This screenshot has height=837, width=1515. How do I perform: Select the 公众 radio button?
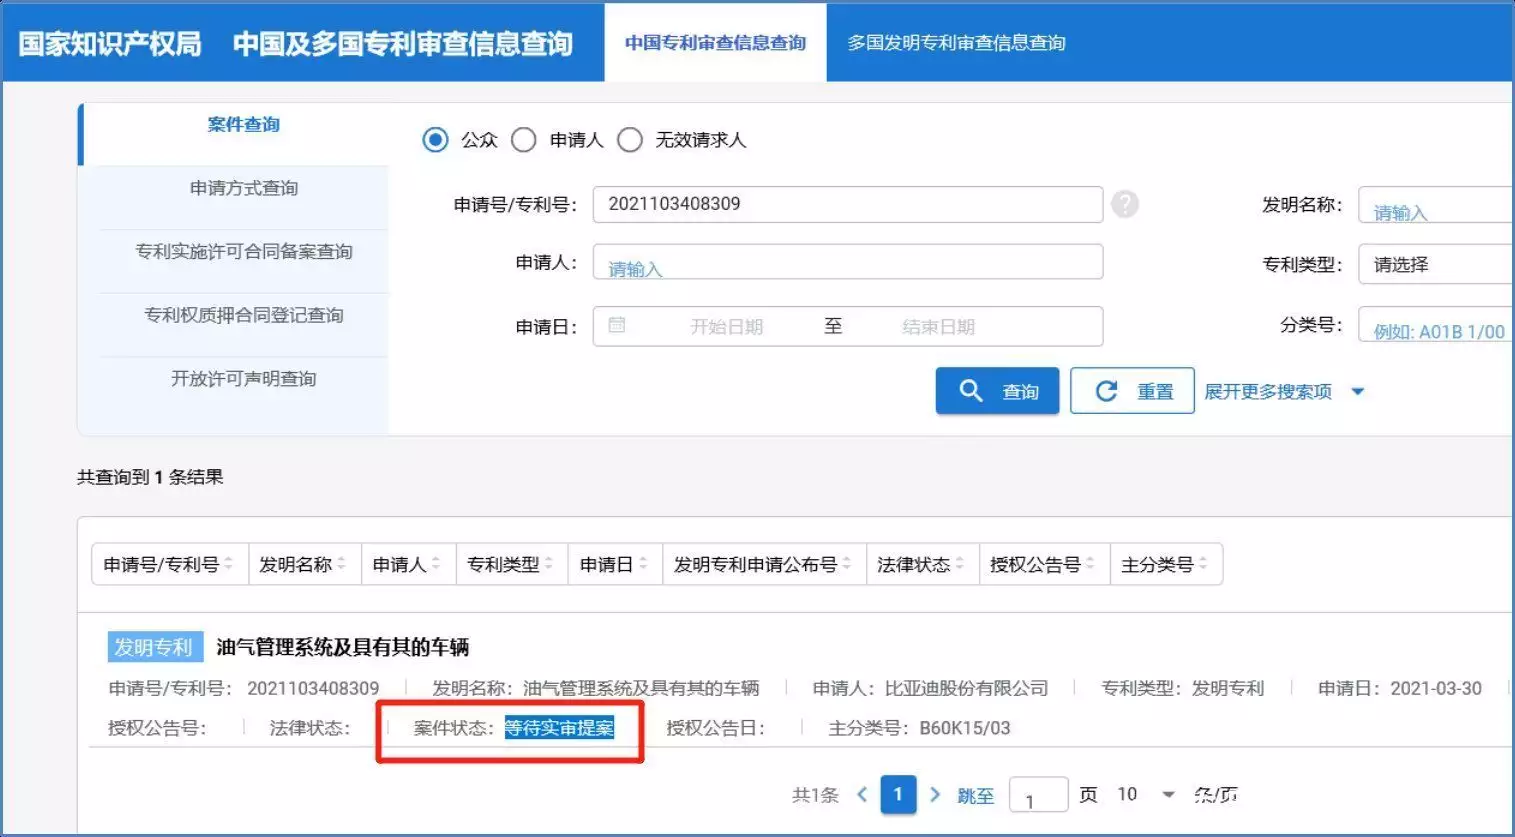(435, 140)
